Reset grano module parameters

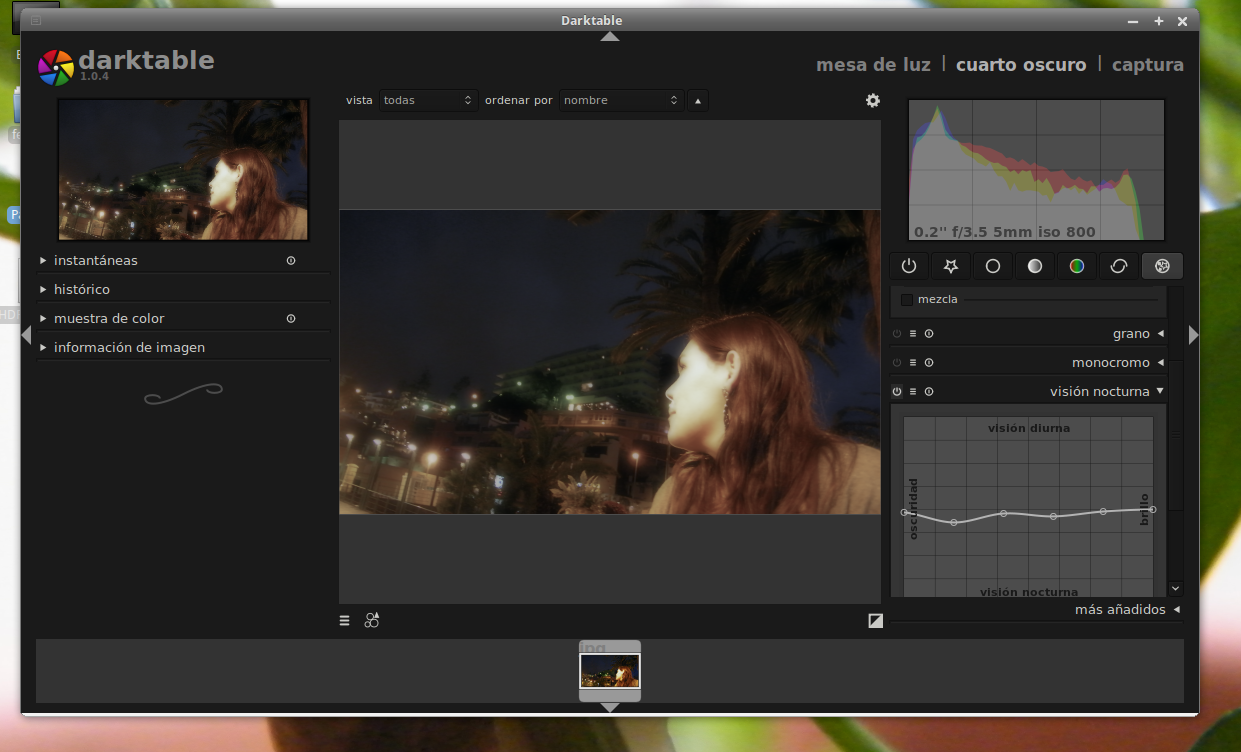point(929,334)
